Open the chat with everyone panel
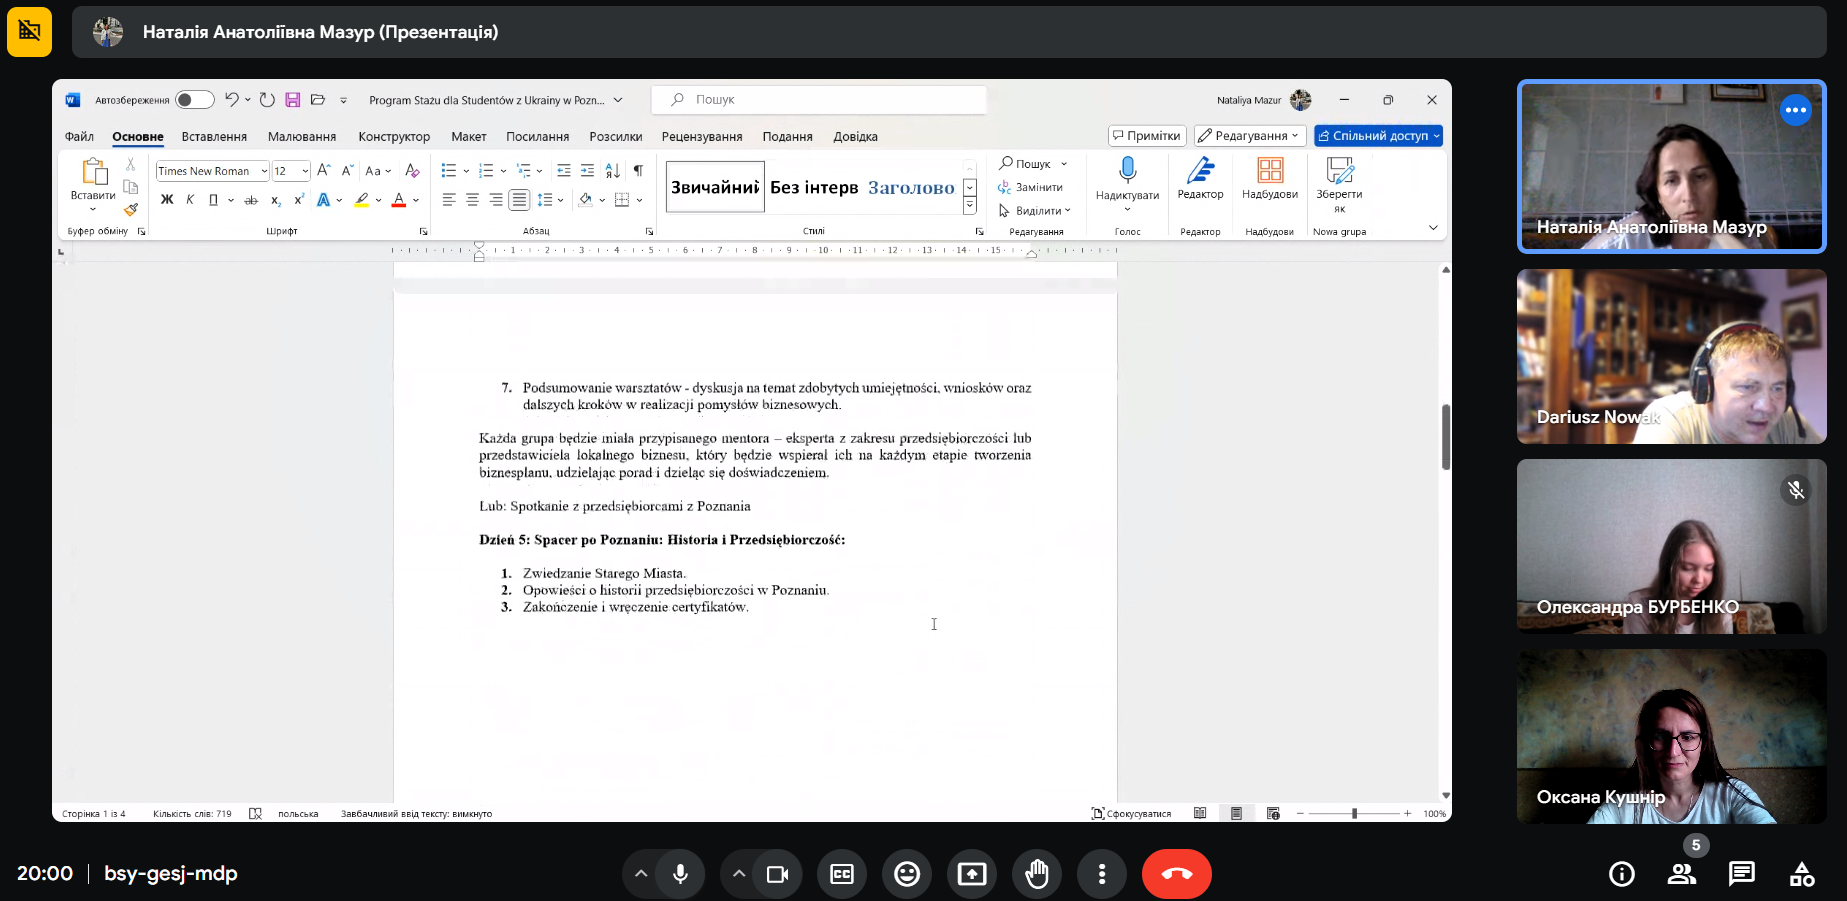 point(1741,874)
